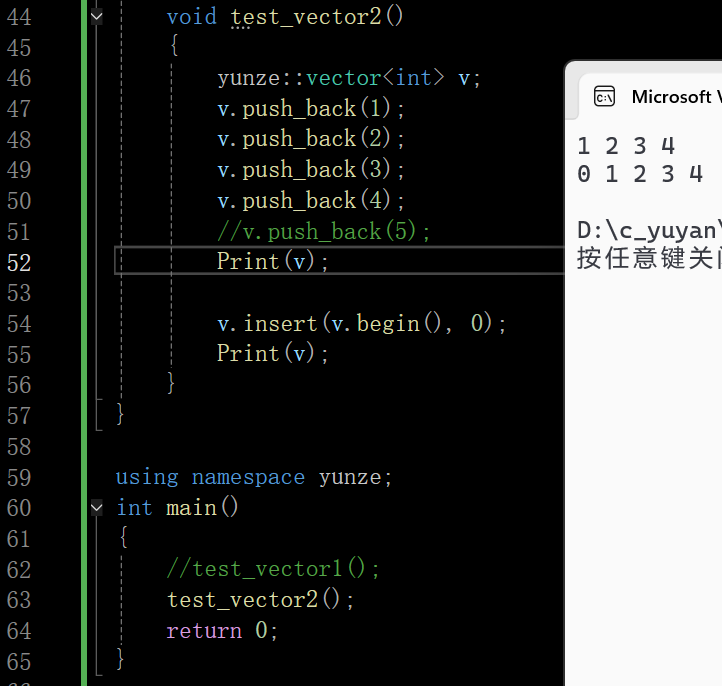Click the test_vector2() call in main

[260, 600]
